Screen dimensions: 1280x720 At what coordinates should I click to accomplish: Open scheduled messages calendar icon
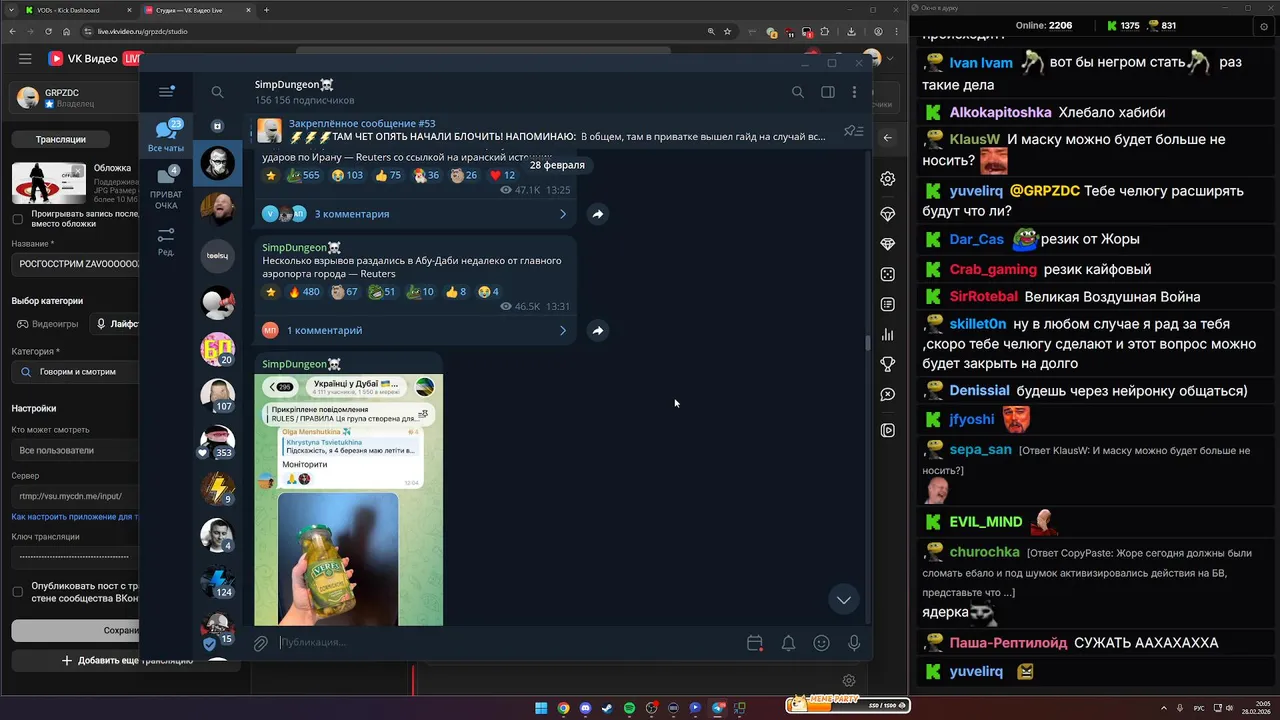coord(755,643)
